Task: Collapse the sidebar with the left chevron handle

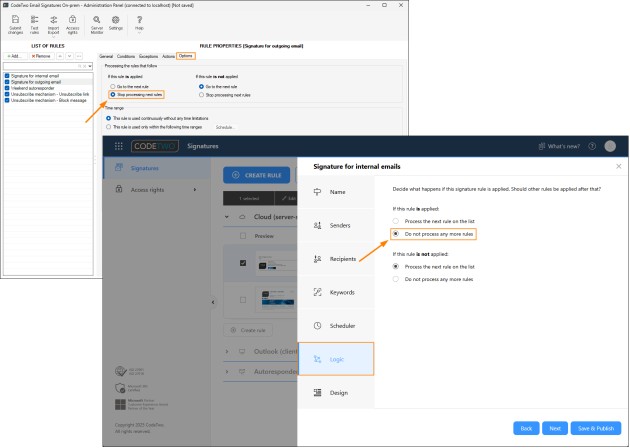Action: (213, 302)
